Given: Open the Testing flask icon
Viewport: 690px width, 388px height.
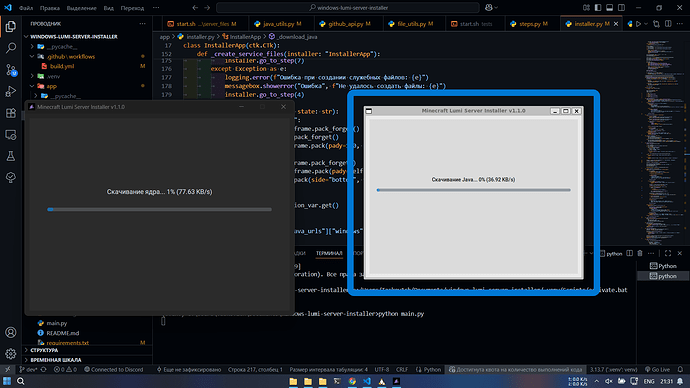Looking at the screenshot, I should pos(11,156).
